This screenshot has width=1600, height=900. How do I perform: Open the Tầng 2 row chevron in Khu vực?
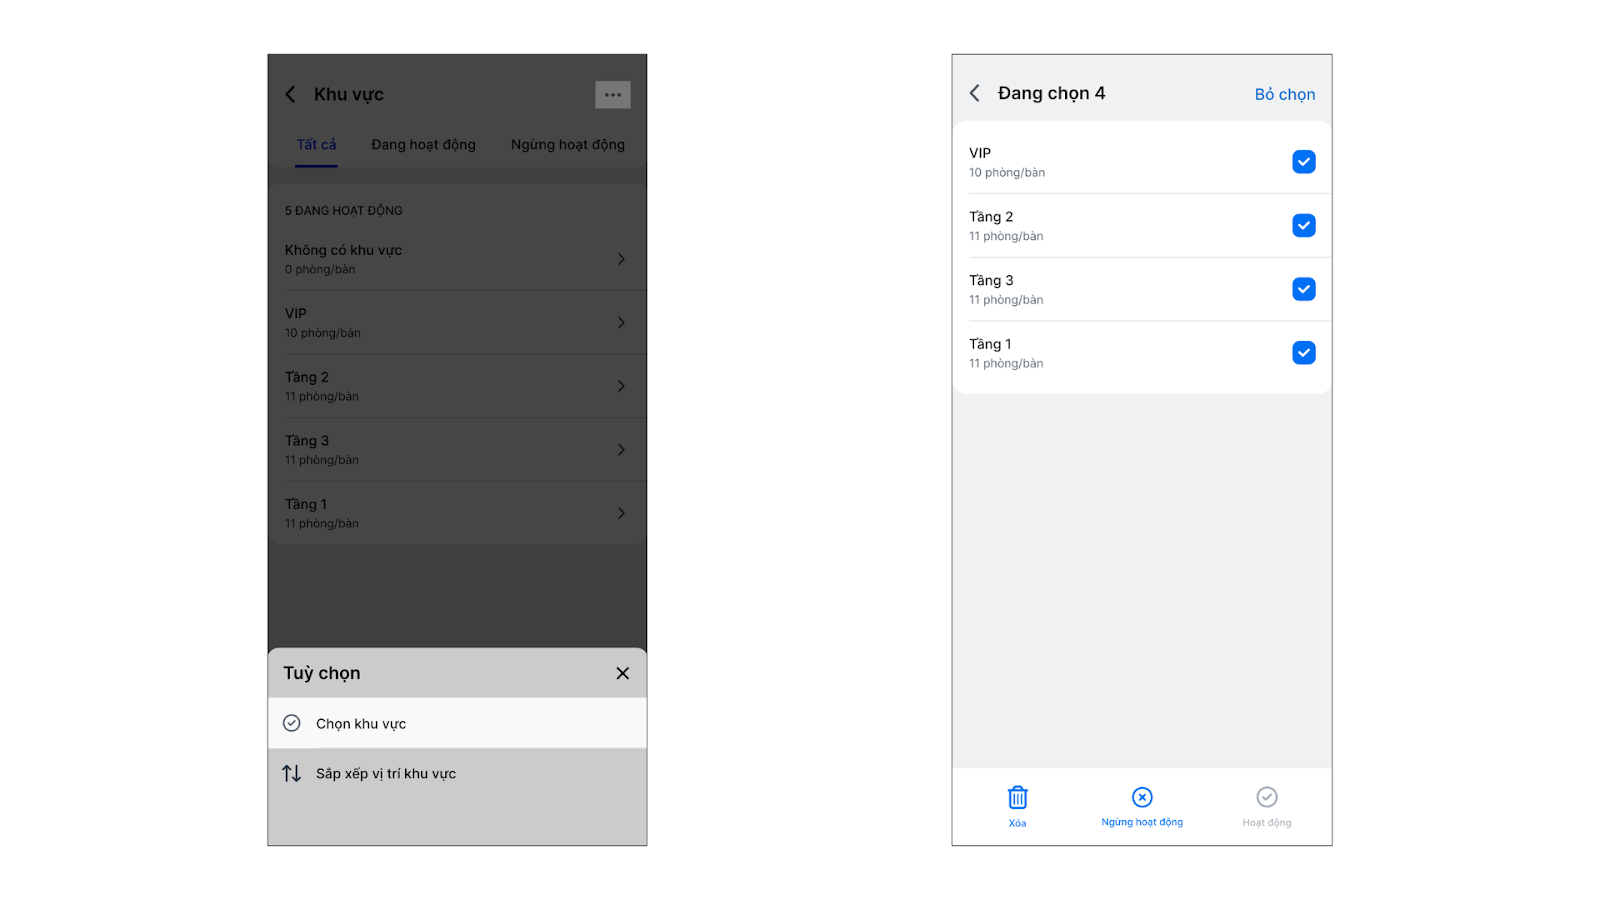coord(621,386)
